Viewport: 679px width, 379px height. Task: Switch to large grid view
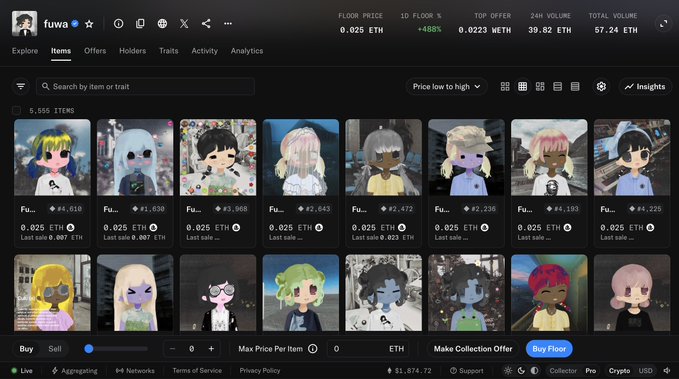tap(505, 87)
